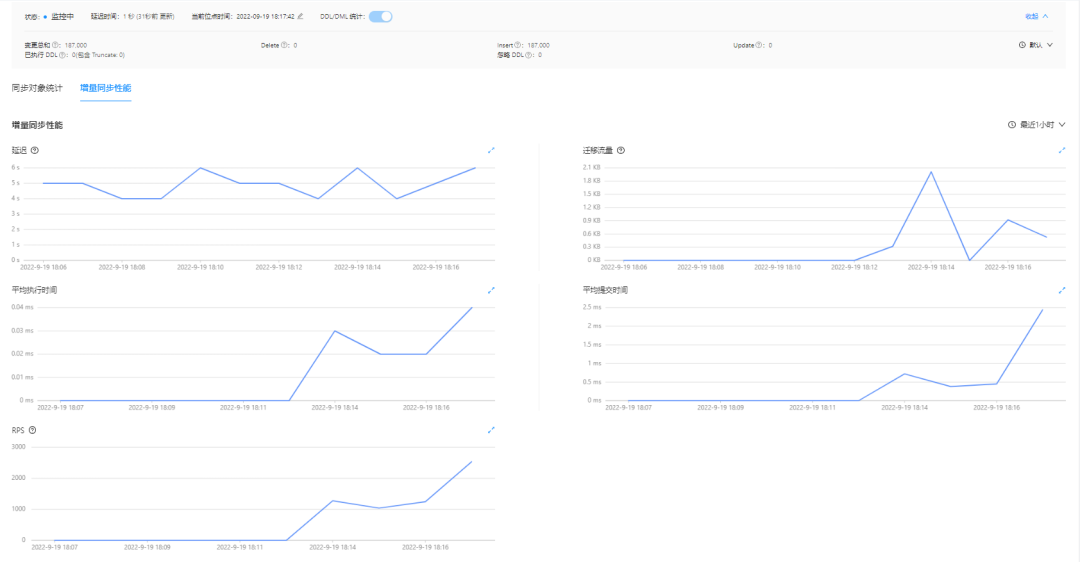Click the clock icon next to 最近1小时

click(x=1012, y=125)
